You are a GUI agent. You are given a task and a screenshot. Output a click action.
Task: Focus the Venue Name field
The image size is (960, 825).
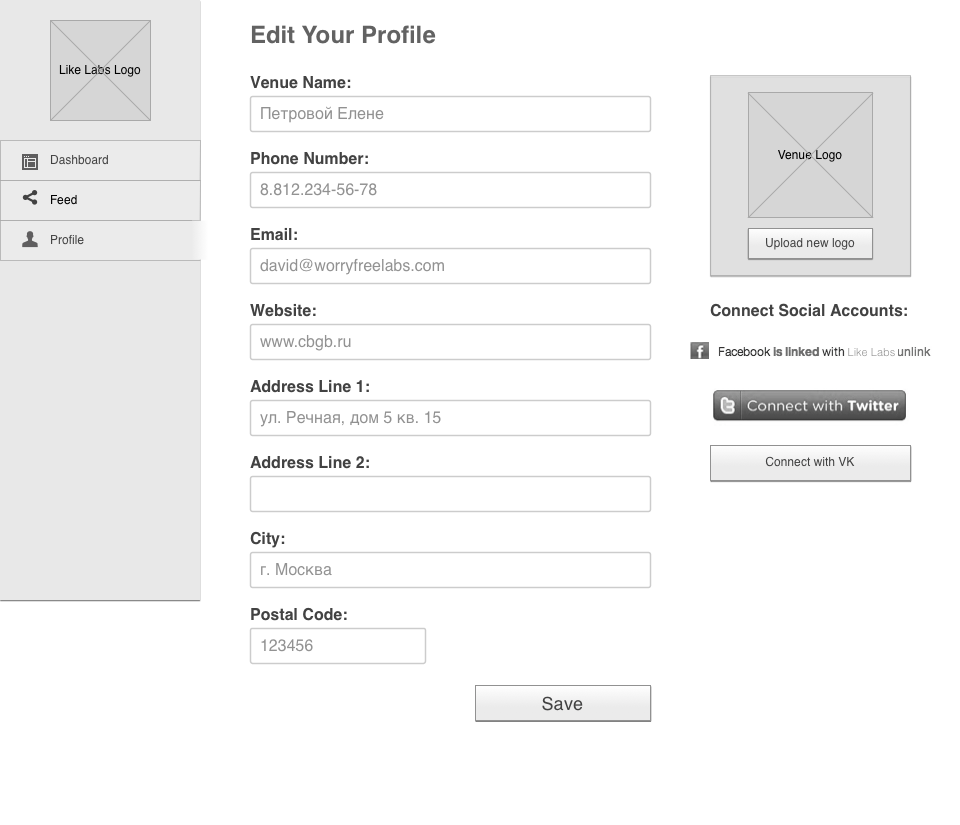click(x=450, y=114)
